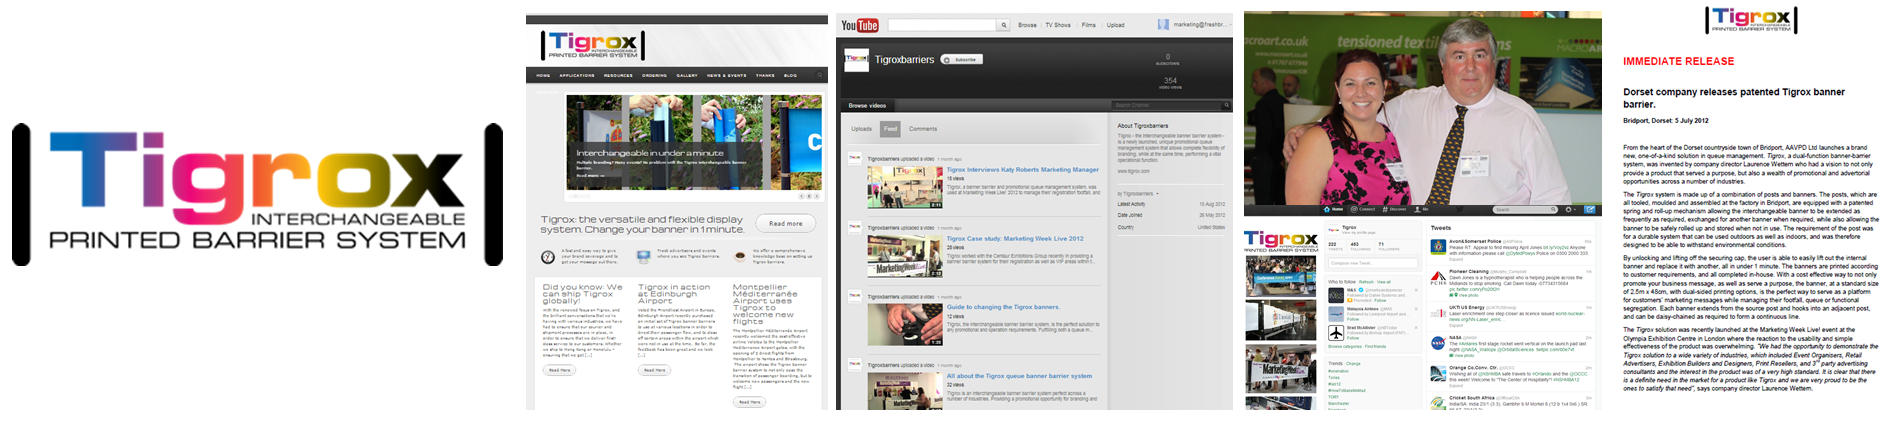This screenshot has height=428, width=1896.
Task: Hit the YouTube search magnifier button
Action: click(x=1004, y=25)
